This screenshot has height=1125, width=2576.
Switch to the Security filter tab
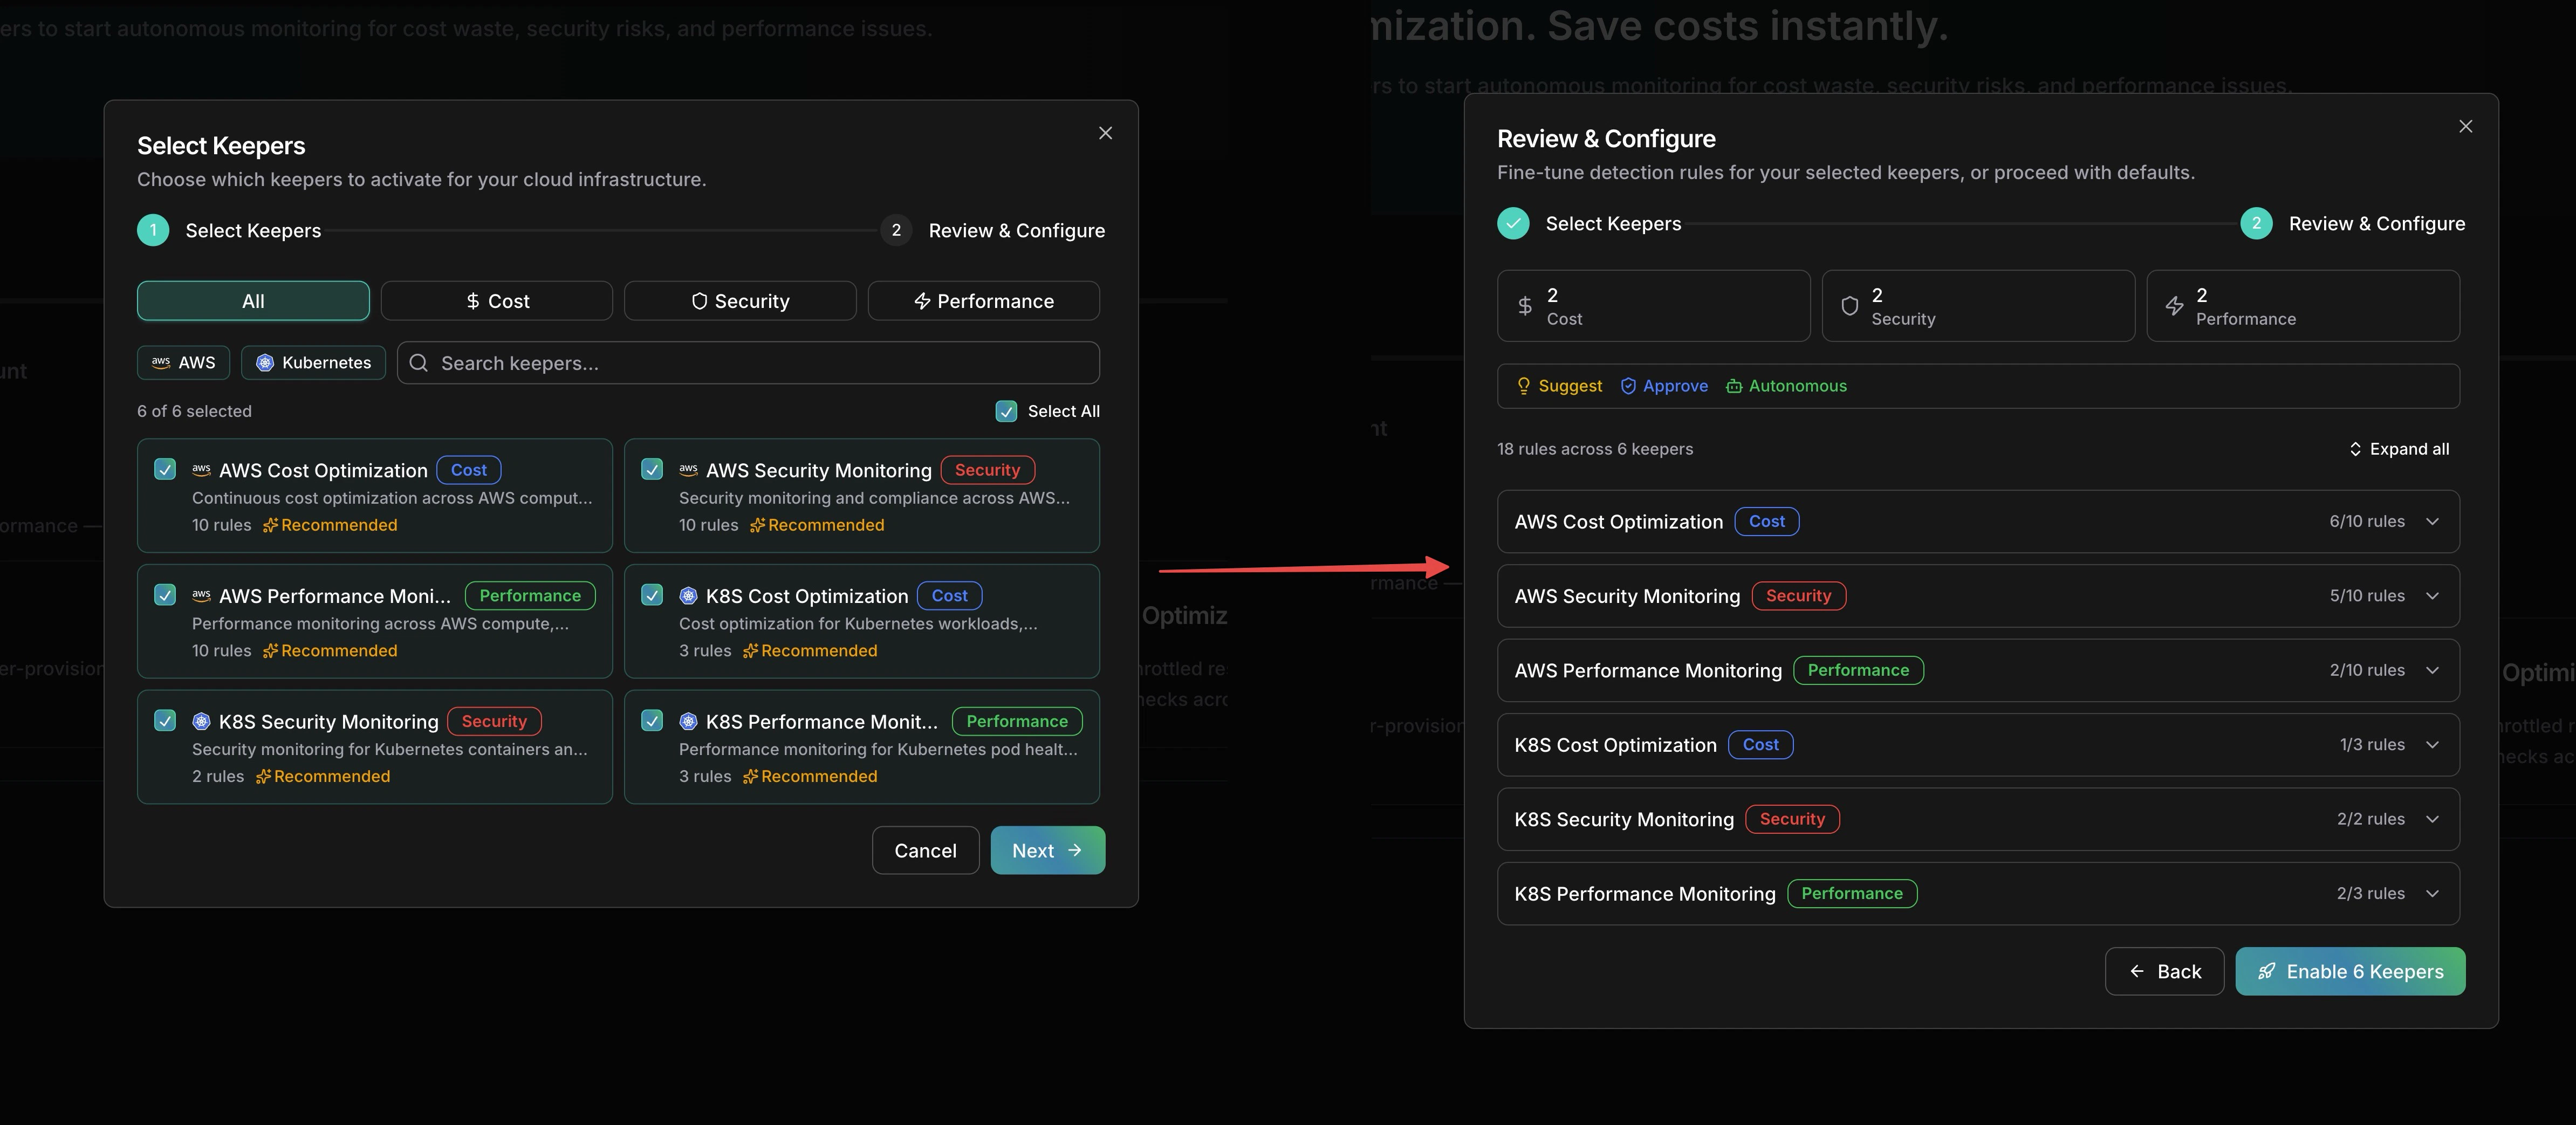[740, 300]
